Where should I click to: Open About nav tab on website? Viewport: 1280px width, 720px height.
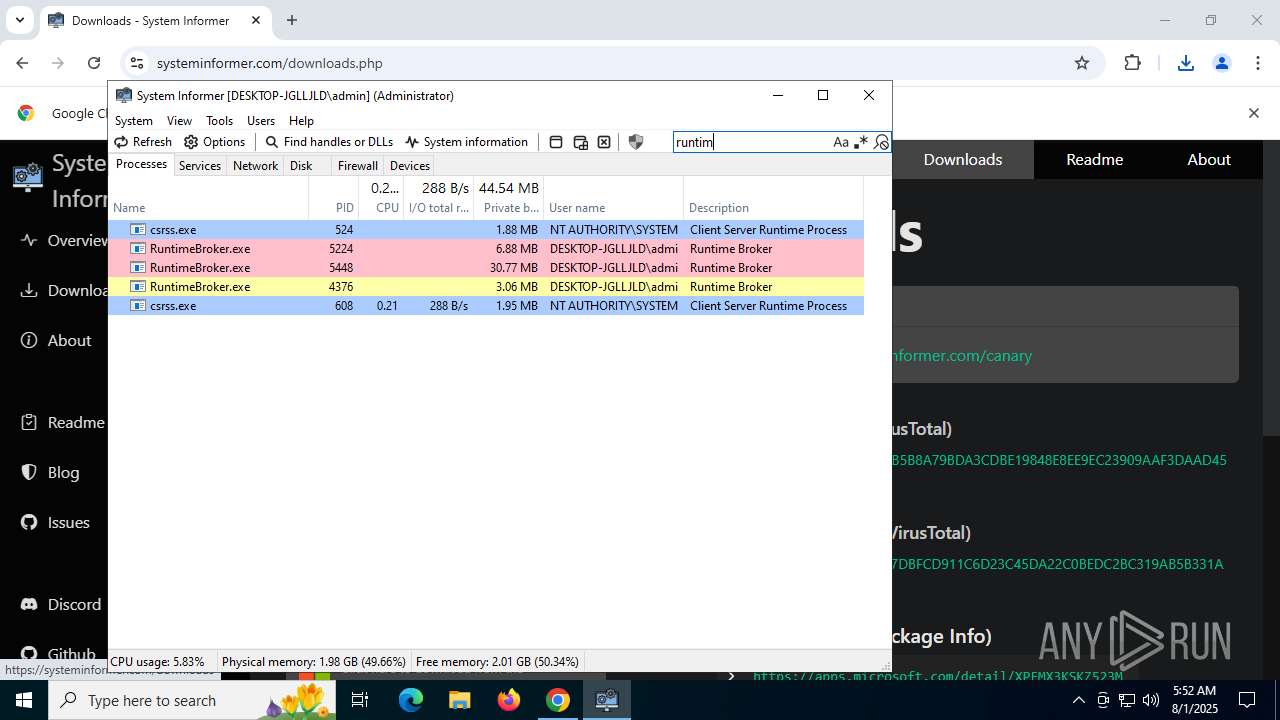[1209, 160]
